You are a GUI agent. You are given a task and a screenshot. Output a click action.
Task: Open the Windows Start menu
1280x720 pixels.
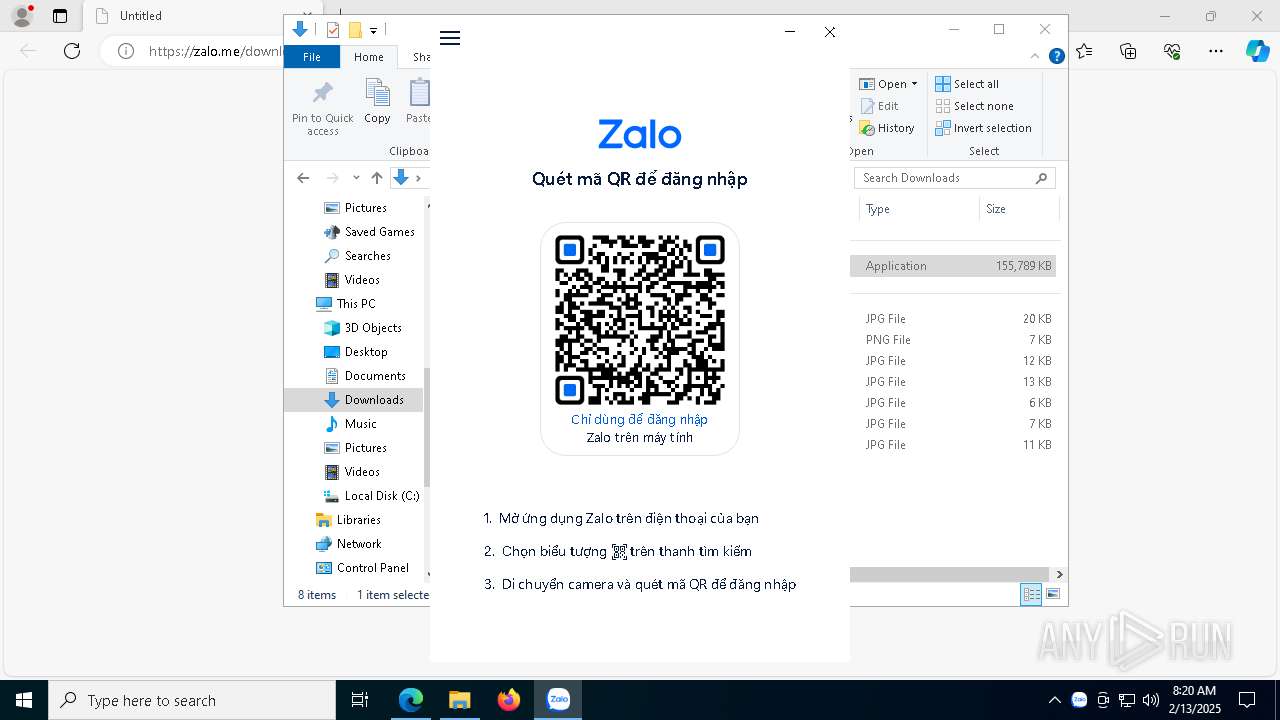click(24, 700)
